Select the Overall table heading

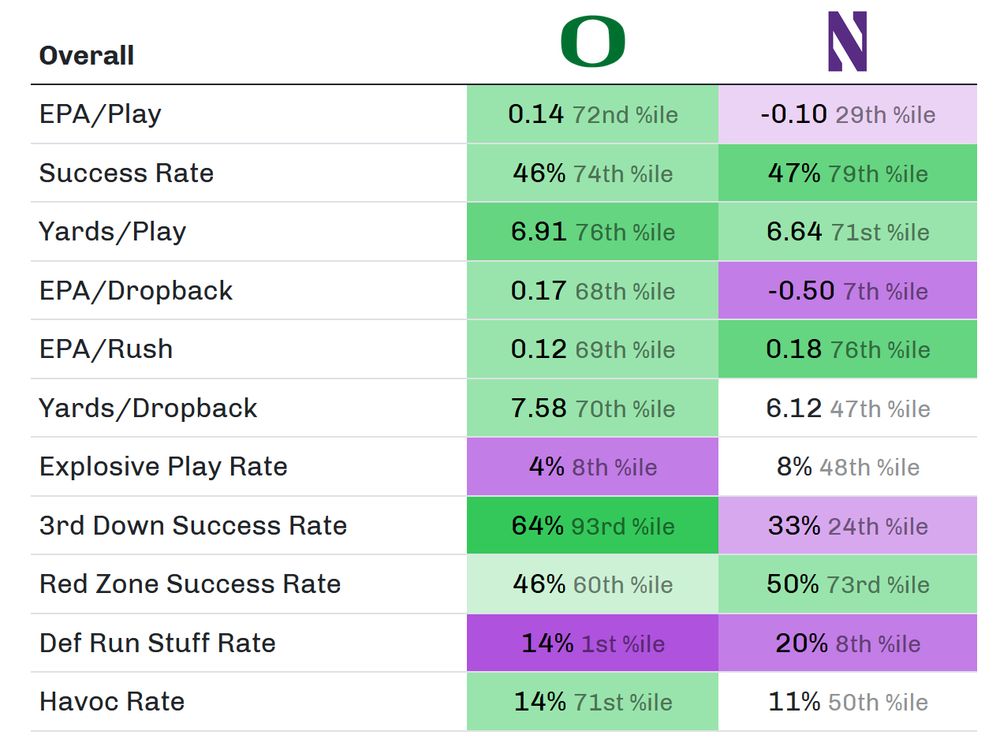tap(86, 56)
